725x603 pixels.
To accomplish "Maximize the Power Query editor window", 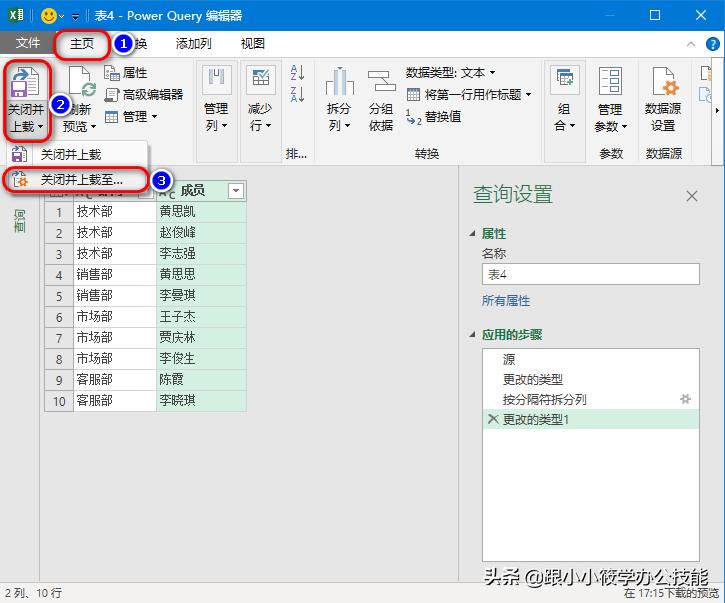I will click(655, 15).
